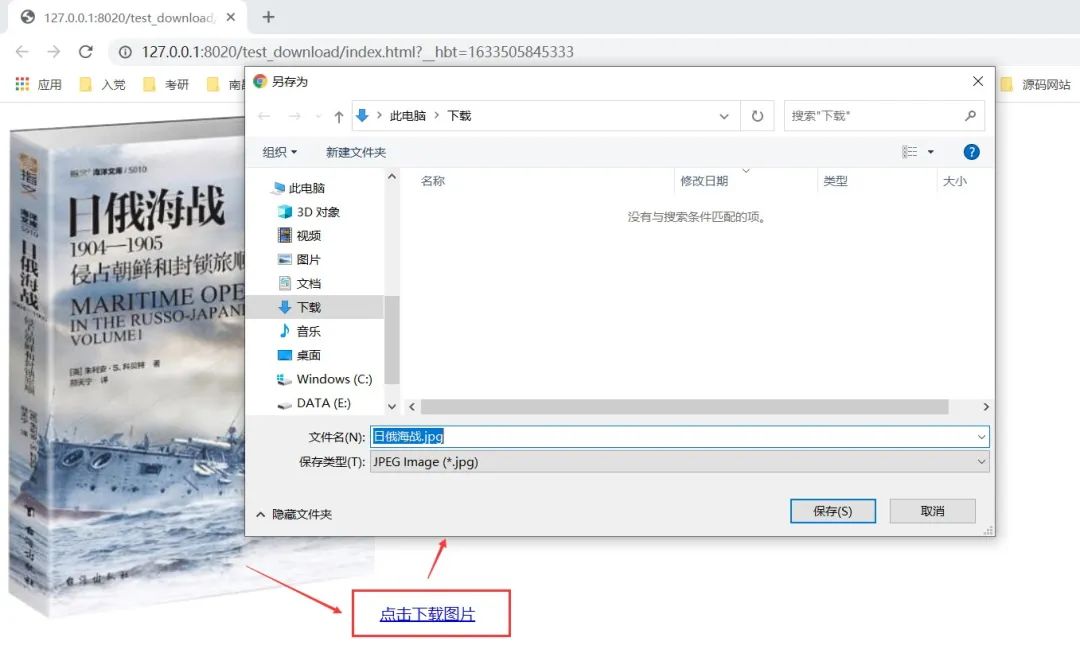Screen dimensions: 1080x661
Task: Open the 保存类型 JPEG Image dropdown
Action: click(680, 462)
